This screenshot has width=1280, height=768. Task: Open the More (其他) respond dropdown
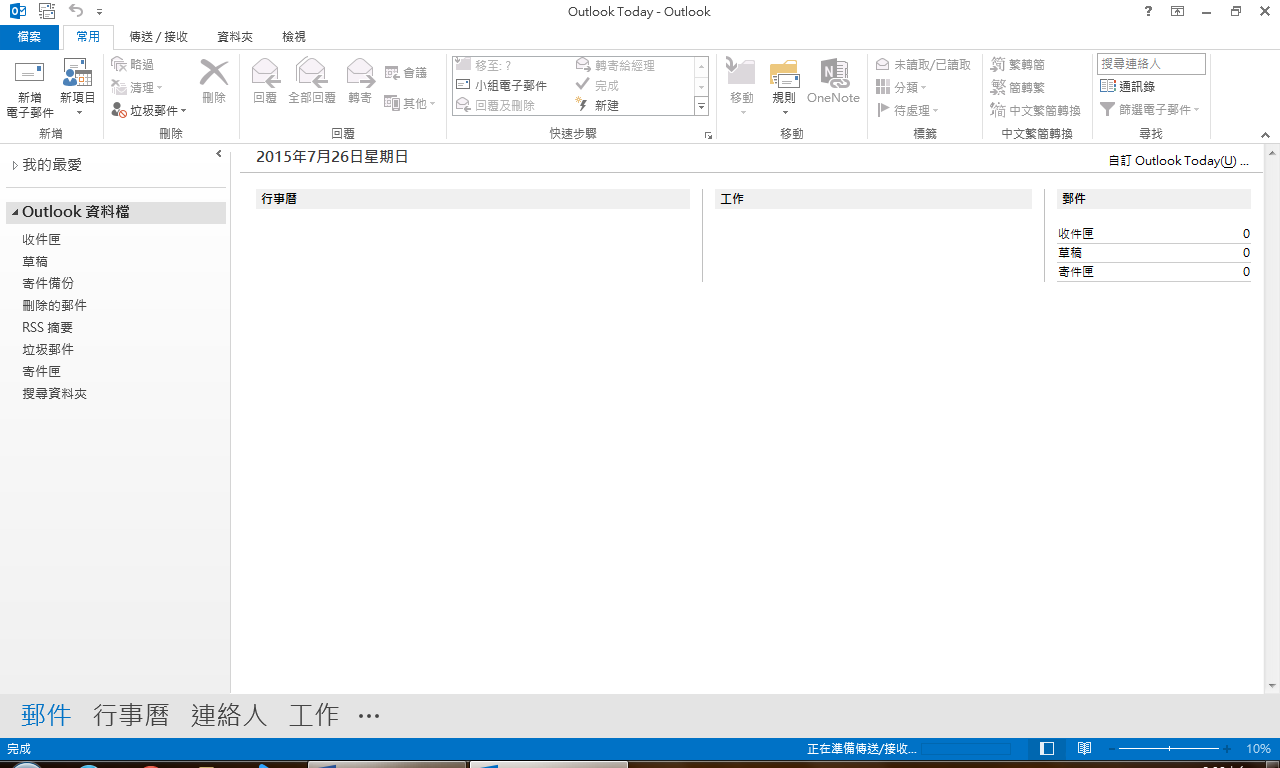pos(410,103)
